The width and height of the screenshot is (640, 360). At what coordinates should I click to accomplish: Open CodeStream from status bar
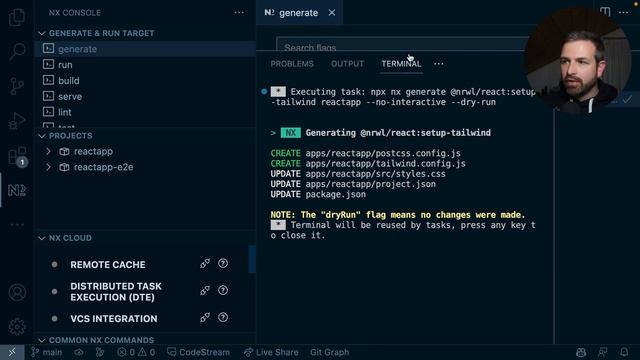coord(198,352)
